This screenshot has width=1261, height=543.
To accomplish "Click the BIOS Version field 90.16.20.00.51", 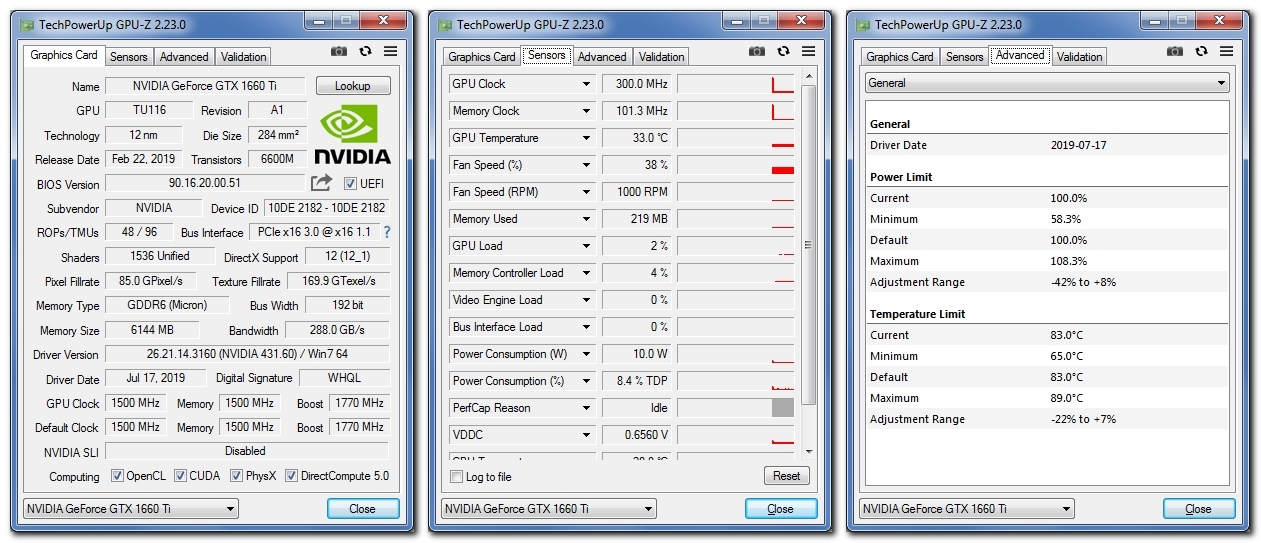I will [205, 183].
